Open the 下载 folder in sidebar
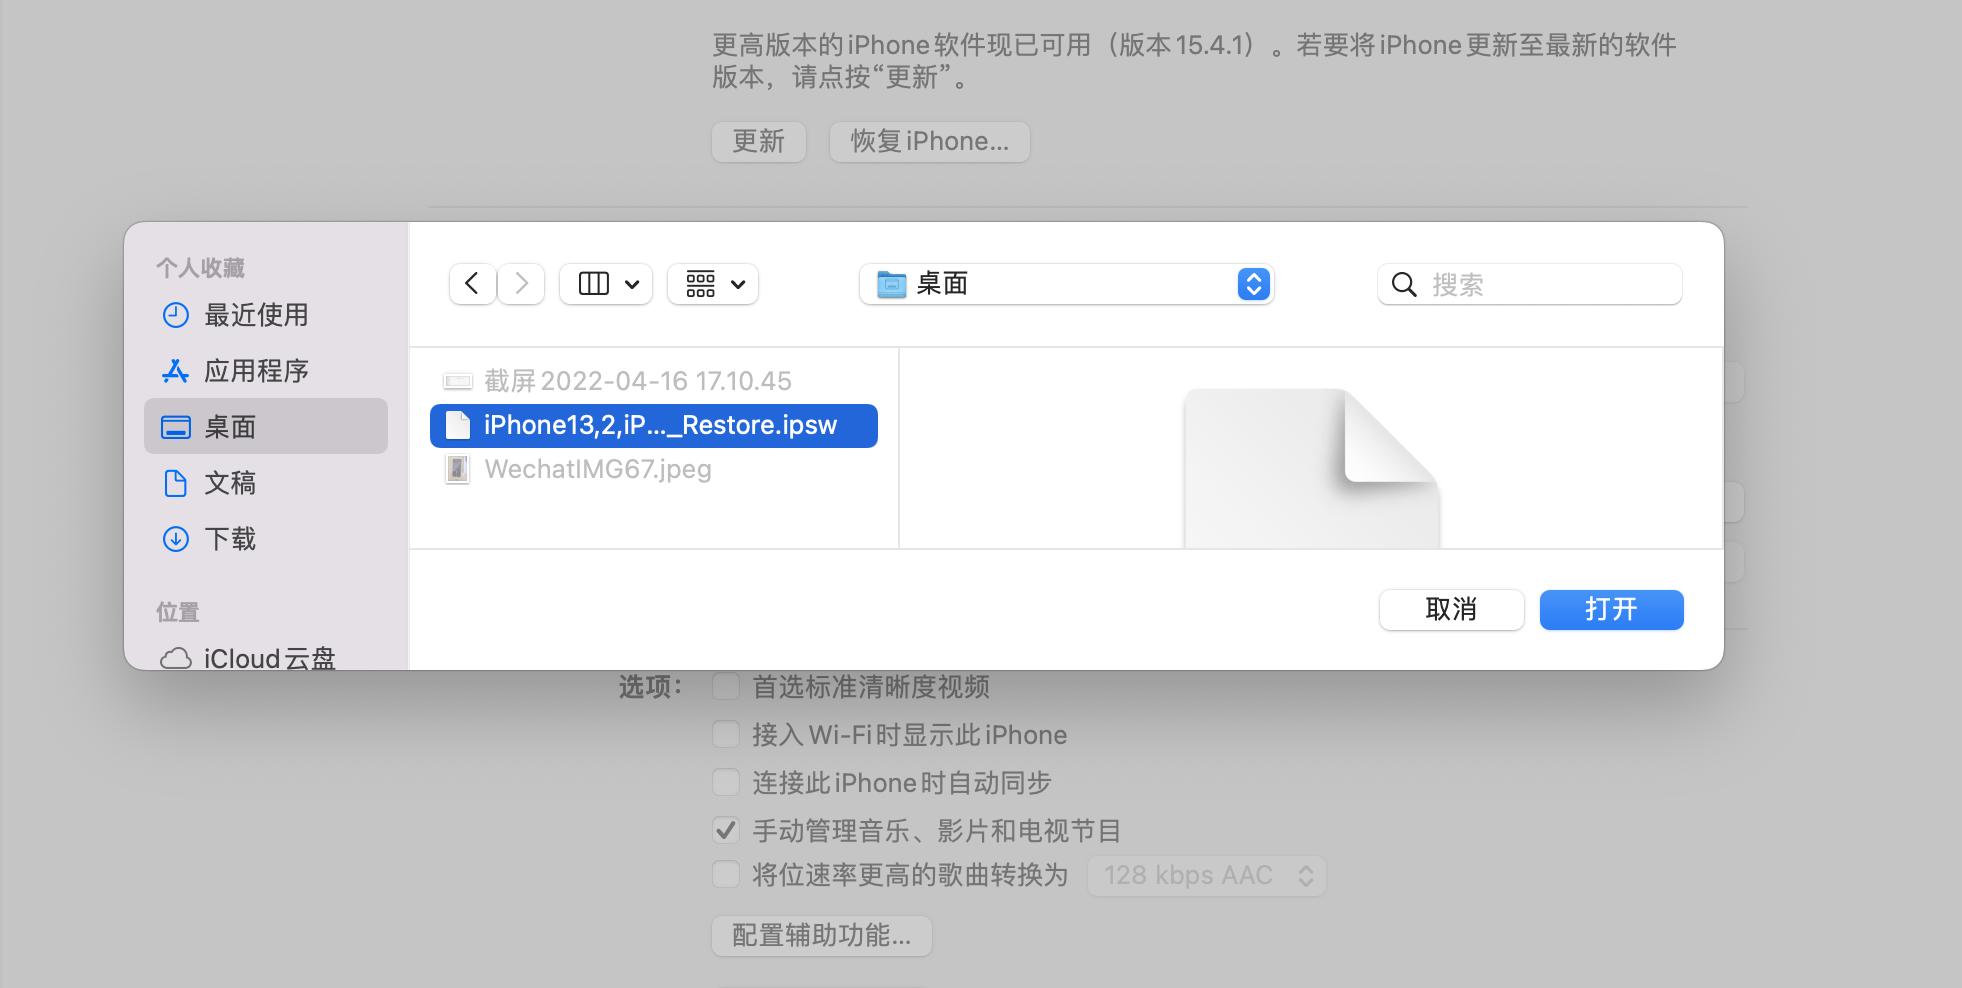Screen dimensions: 1962x988 (232, 538)
